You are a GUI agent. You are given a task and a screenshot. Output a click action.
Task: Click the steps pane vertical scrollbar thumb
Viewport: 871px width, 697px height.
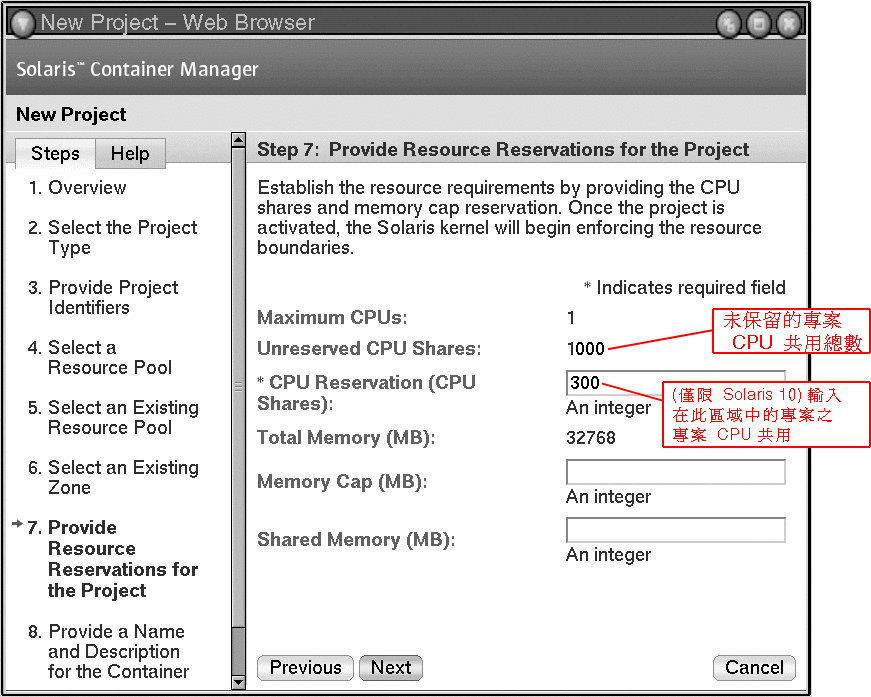(238, 387)
